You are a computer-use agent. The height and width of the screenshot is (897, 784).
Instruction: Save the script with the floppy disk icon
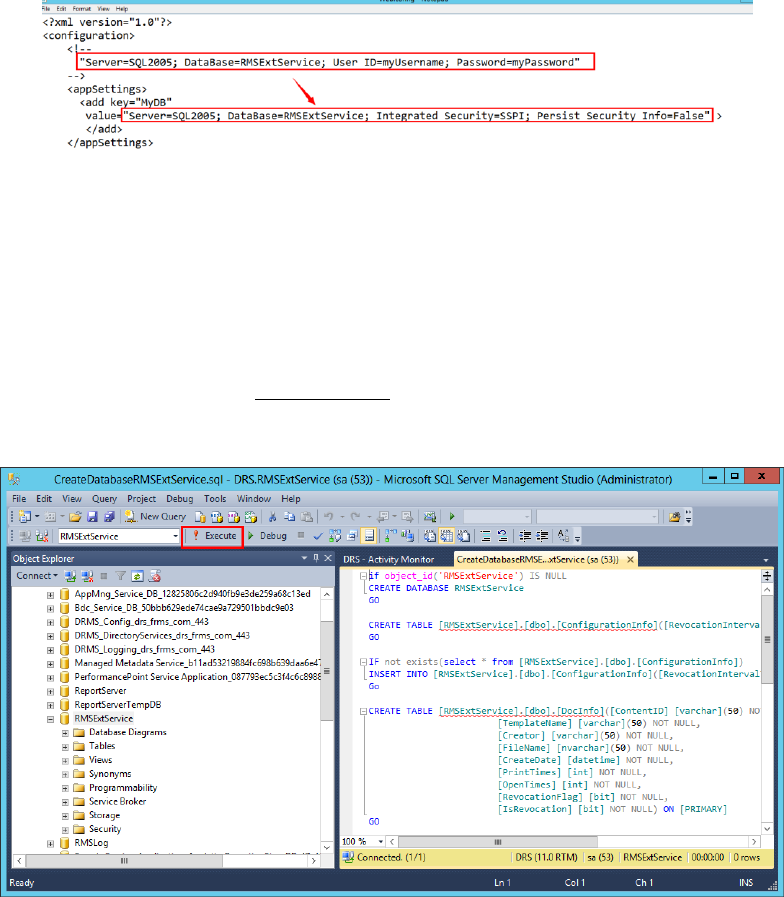point(92,517)
